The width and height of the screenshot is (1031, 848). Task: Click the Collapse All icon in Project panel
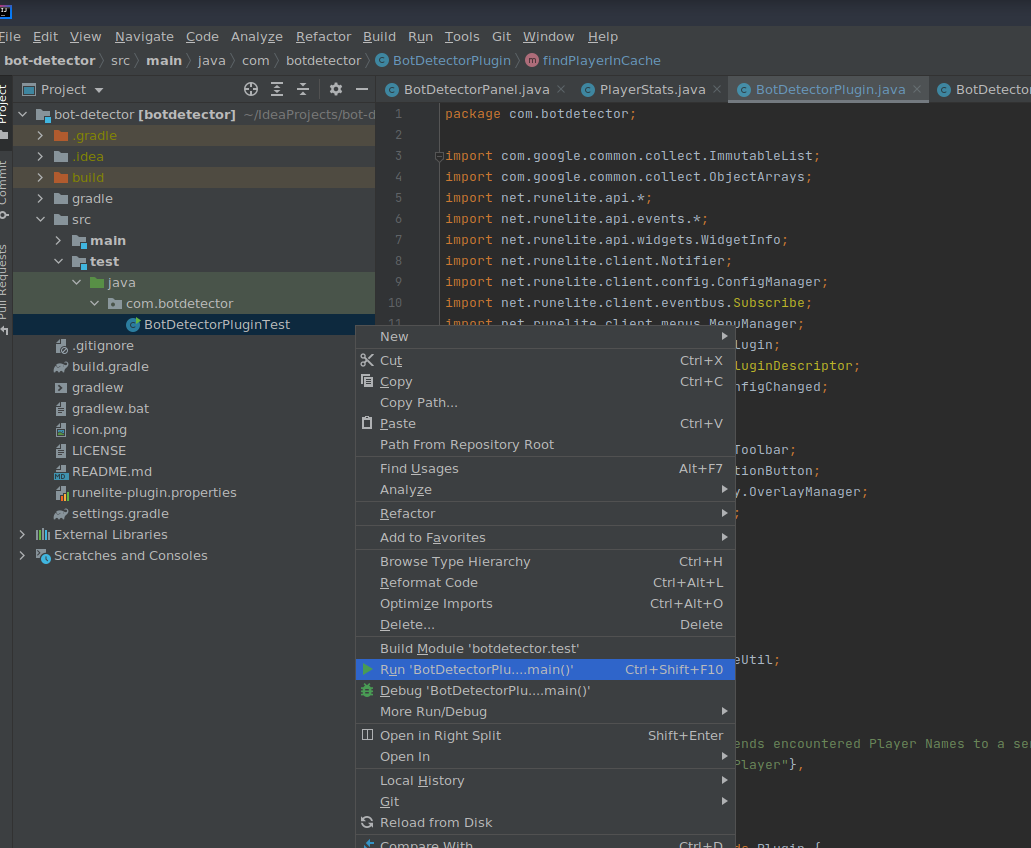(x=303, y=89)
